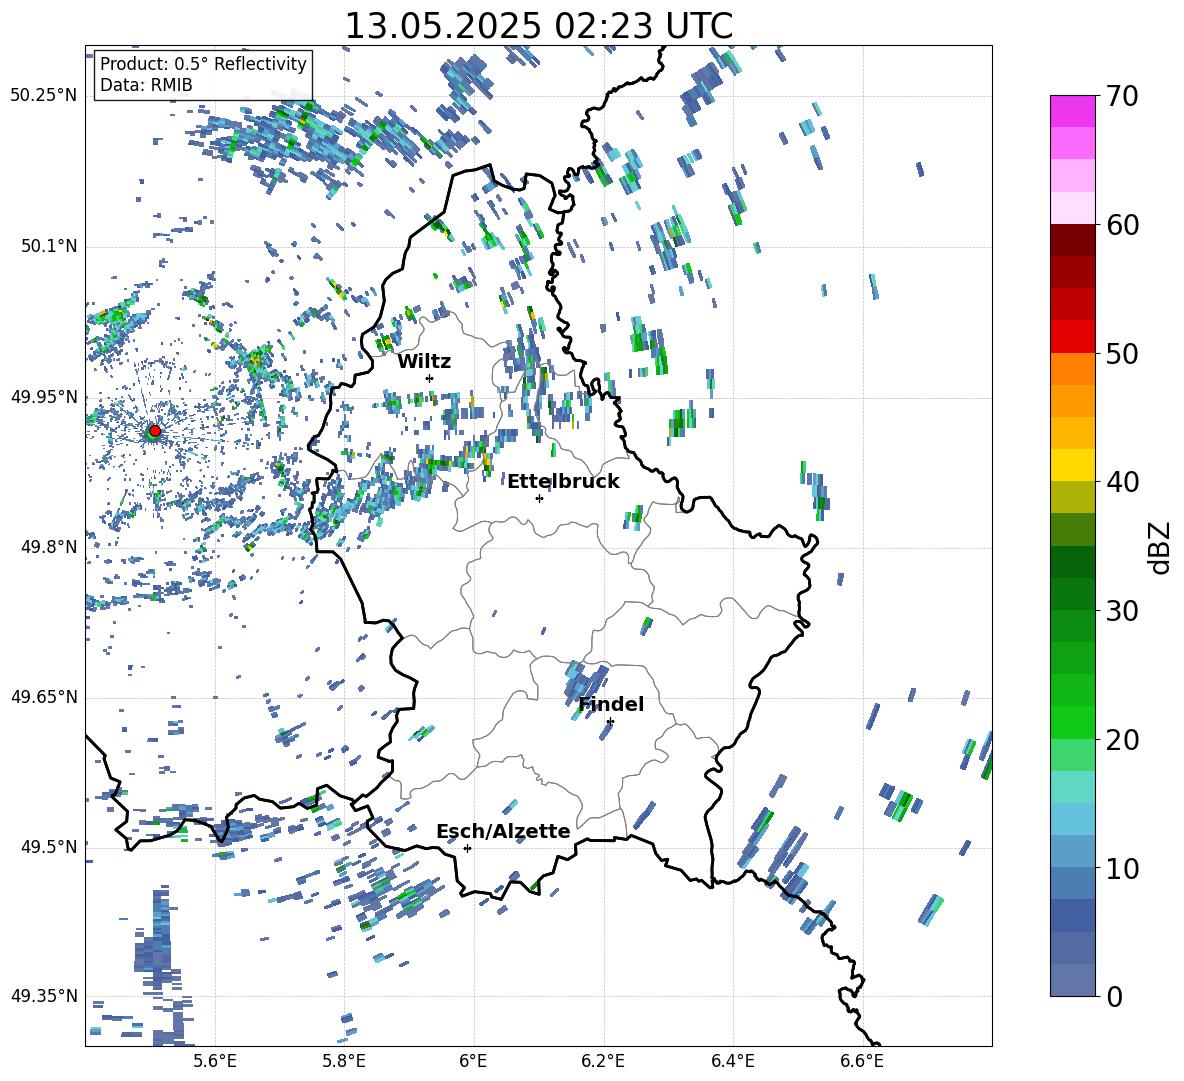Image resolution: width=1184 pixels, height=1081 pixels.
Task: Click the 49.8°N latitude tick label
Action: coord(48,547)
